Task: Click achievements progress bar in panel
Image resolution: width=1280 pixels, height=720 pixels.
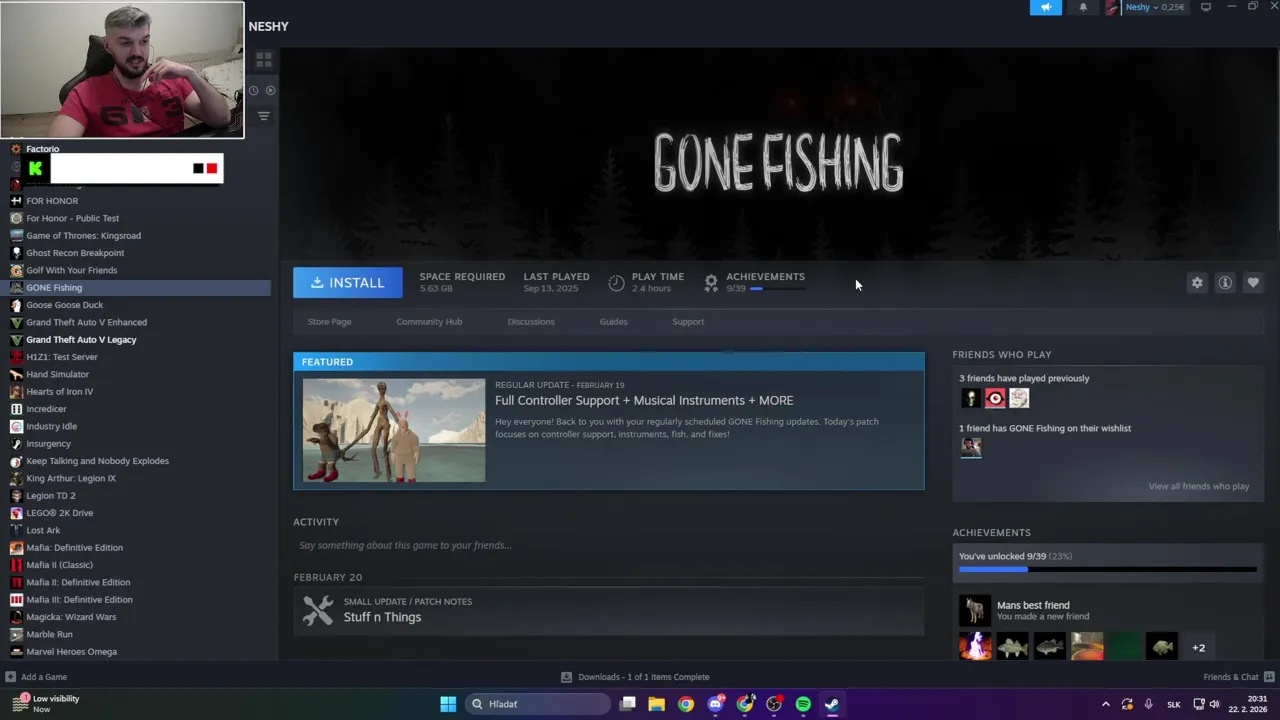Action: 1108,570
